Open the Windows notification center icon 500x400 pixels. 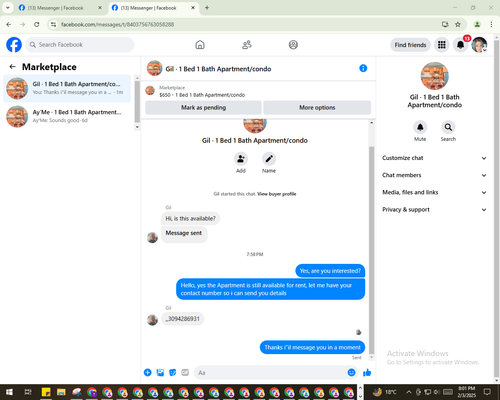pyautogui.click(x=487, y=392)
